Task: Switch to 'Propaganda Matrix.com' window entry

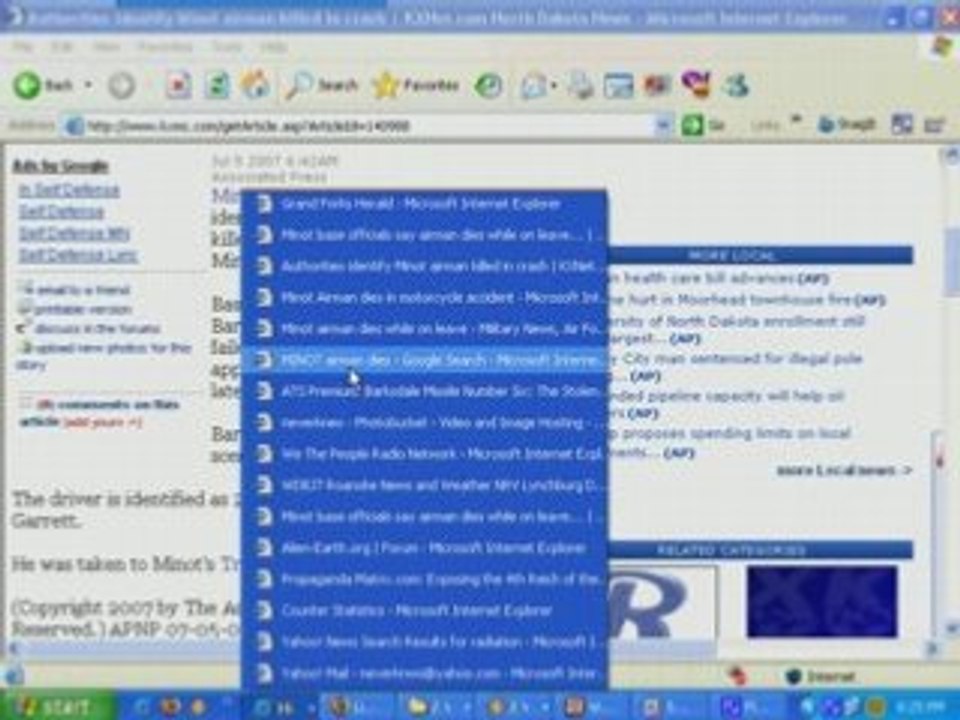Action: [424, 579]
